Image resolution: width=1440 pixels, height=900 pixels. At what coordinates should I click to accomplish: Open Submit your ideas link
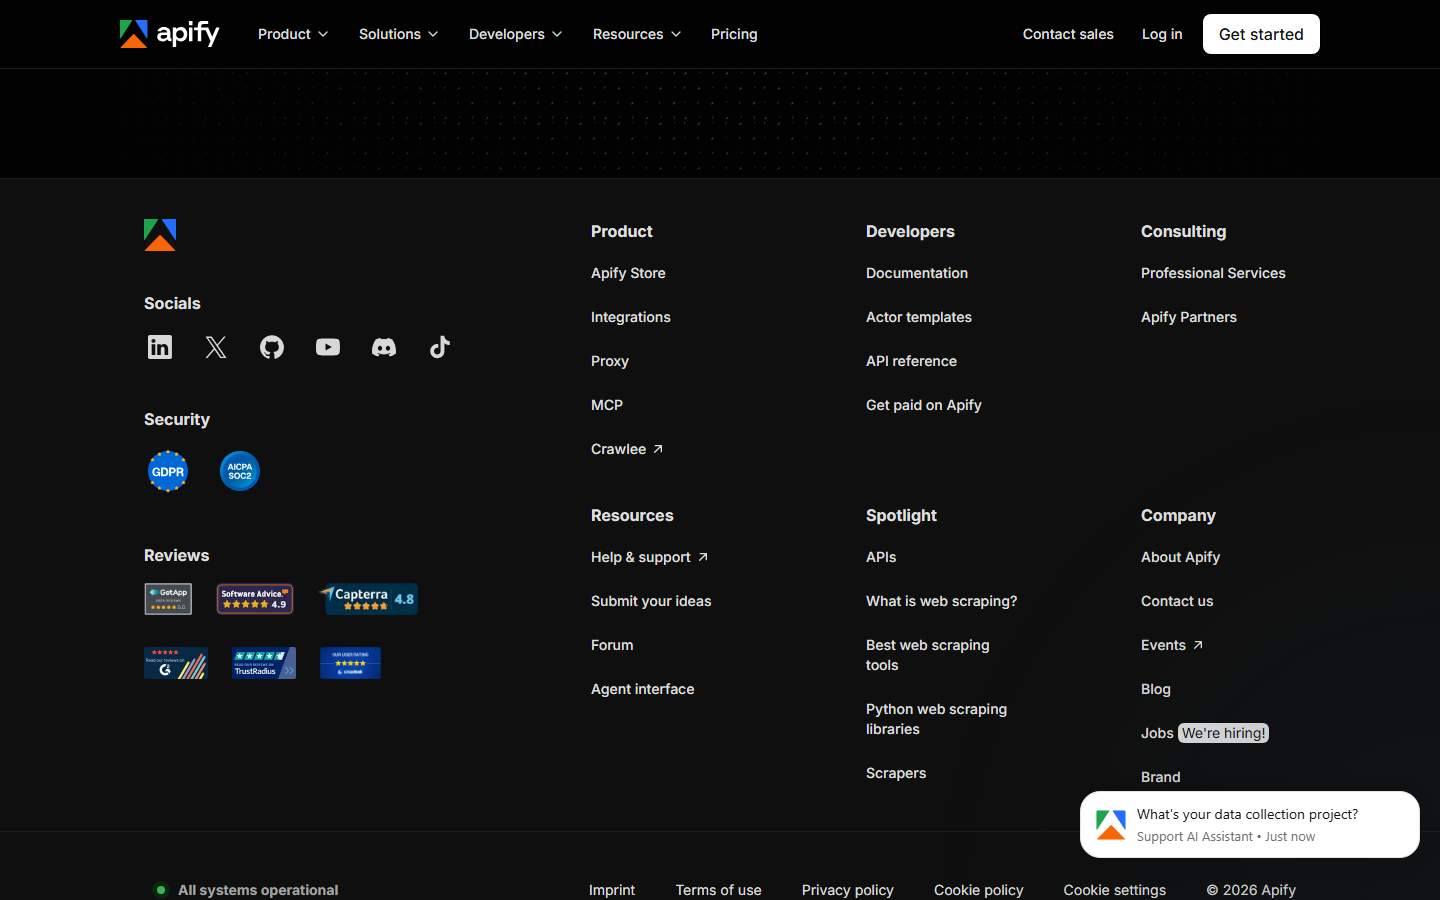pos(651,601)
